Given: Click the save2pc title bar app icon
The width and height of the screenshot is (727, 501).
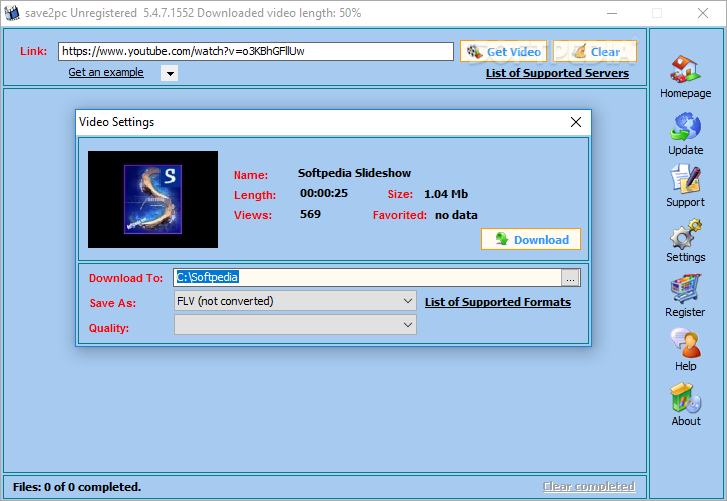Looking at the screenshot, I should 12,13.
